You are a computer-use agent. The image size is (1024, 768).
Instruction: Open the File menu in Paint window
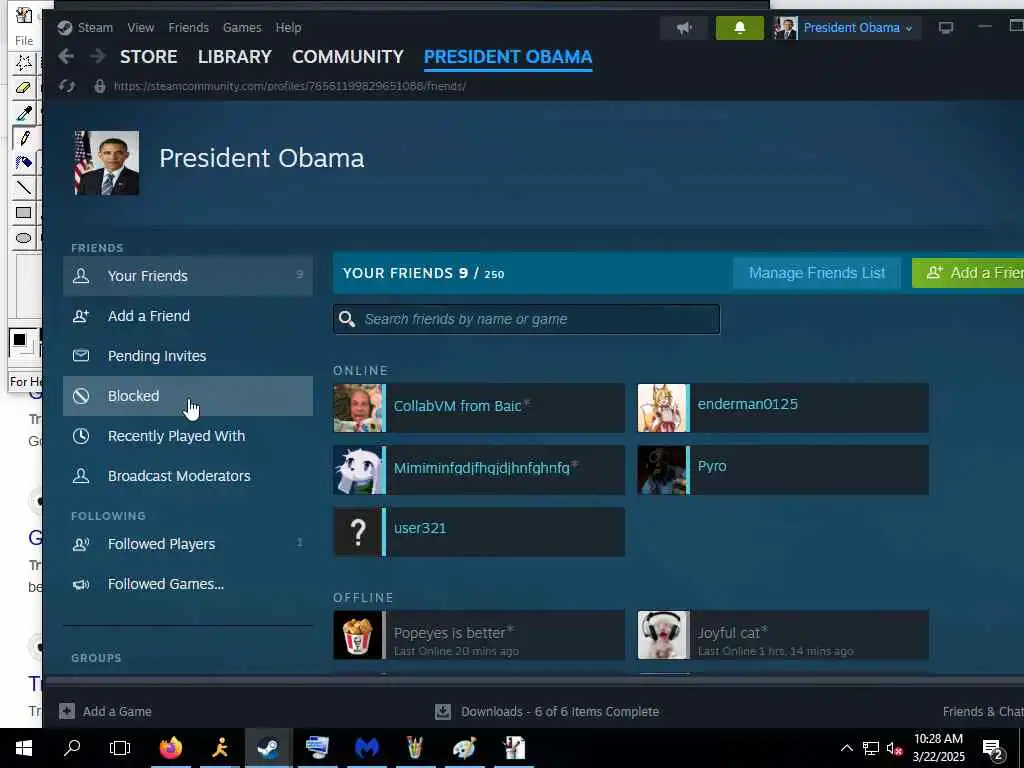pyautogui.click(x=24, y=40)
